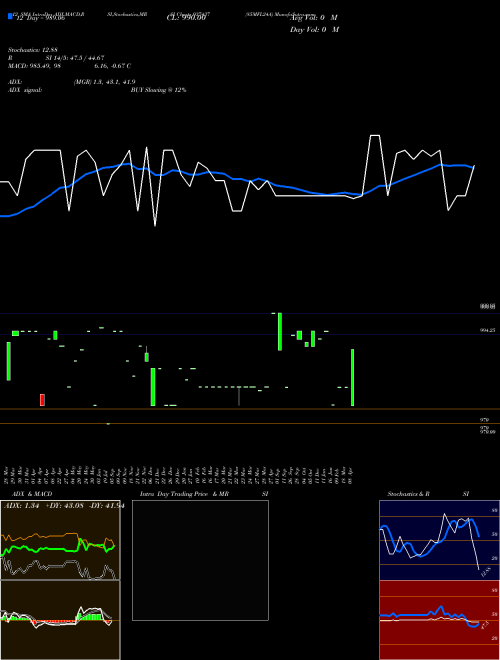Click the 'ADX signal:' label
This screenshot has height=660, width=500.
(25, 90)
